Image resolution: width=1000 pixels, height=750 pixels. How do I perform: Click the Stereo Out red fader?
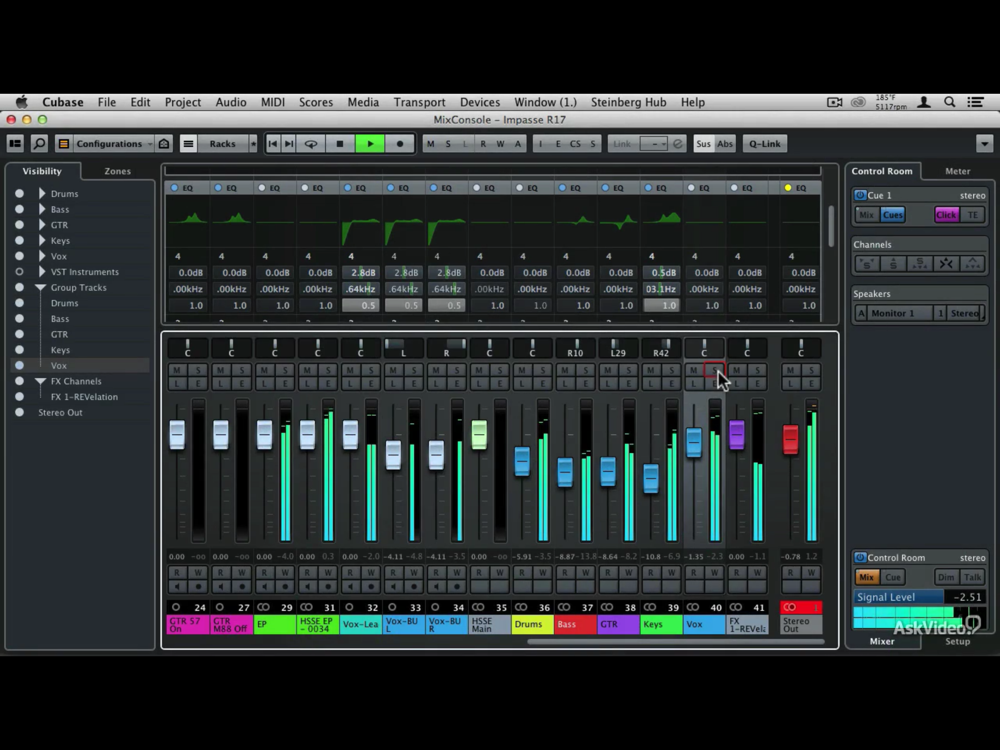point(790,439)
